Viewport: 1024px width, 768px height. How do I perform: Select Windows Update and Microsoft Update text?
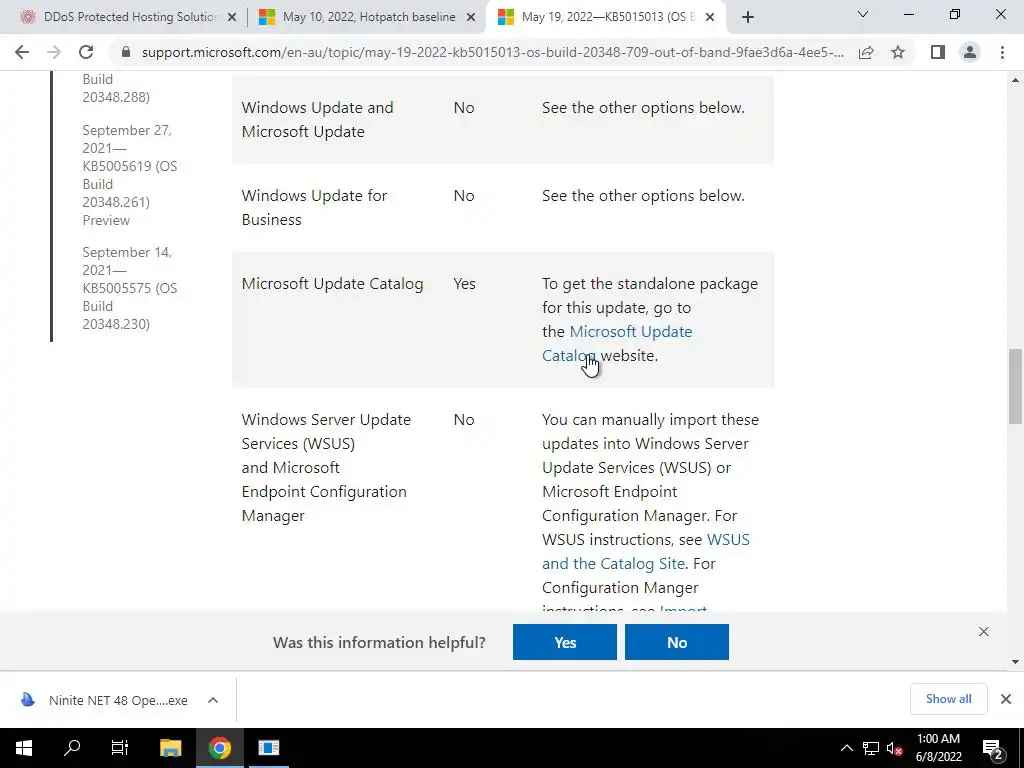point(317,120)
